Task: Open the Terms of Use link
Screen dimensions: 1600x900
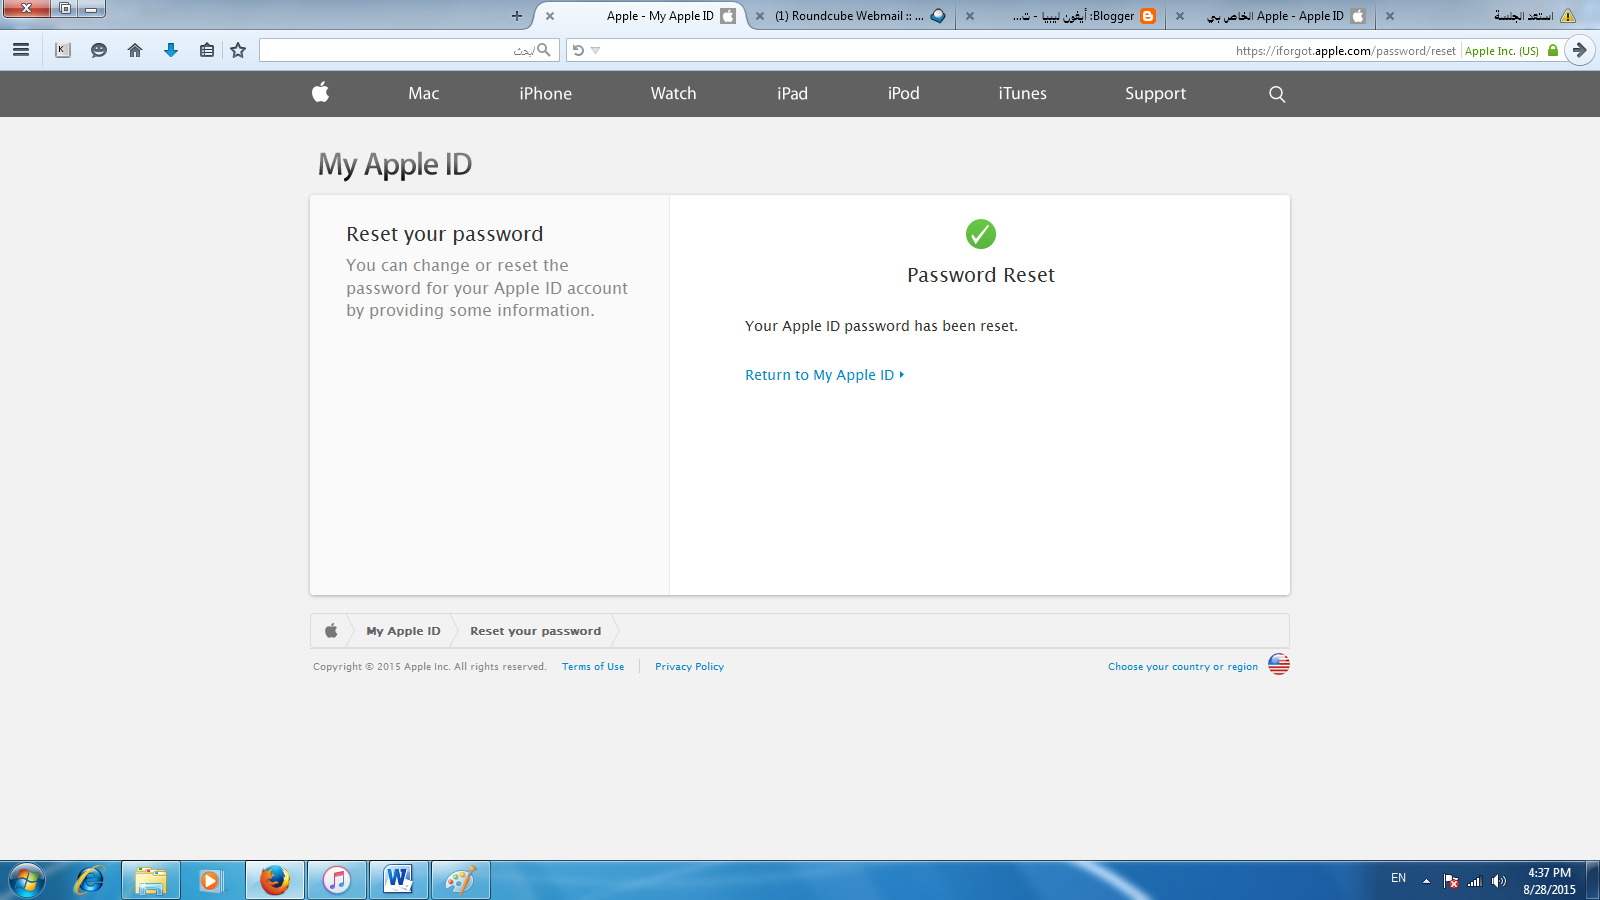Action: (593, 667)
